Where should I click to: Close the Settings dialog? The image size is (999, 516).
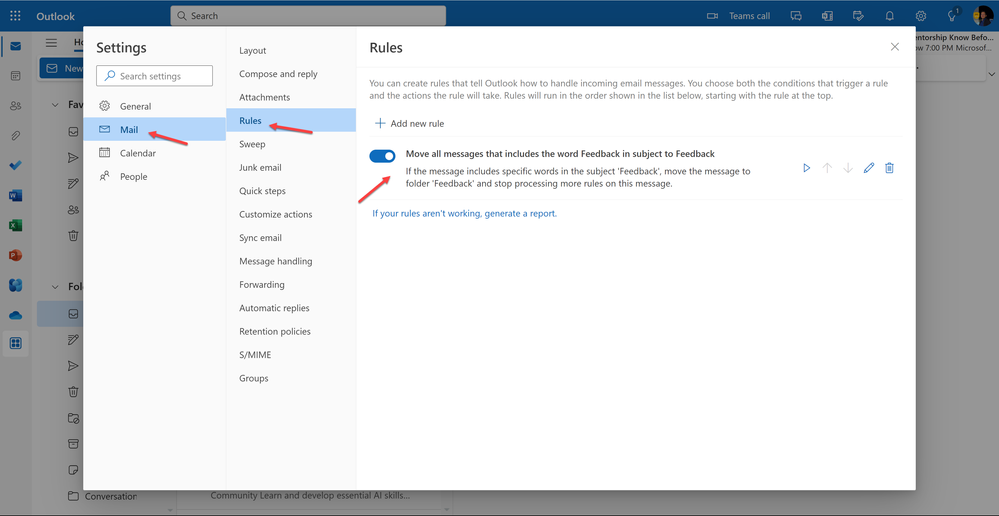895,47
